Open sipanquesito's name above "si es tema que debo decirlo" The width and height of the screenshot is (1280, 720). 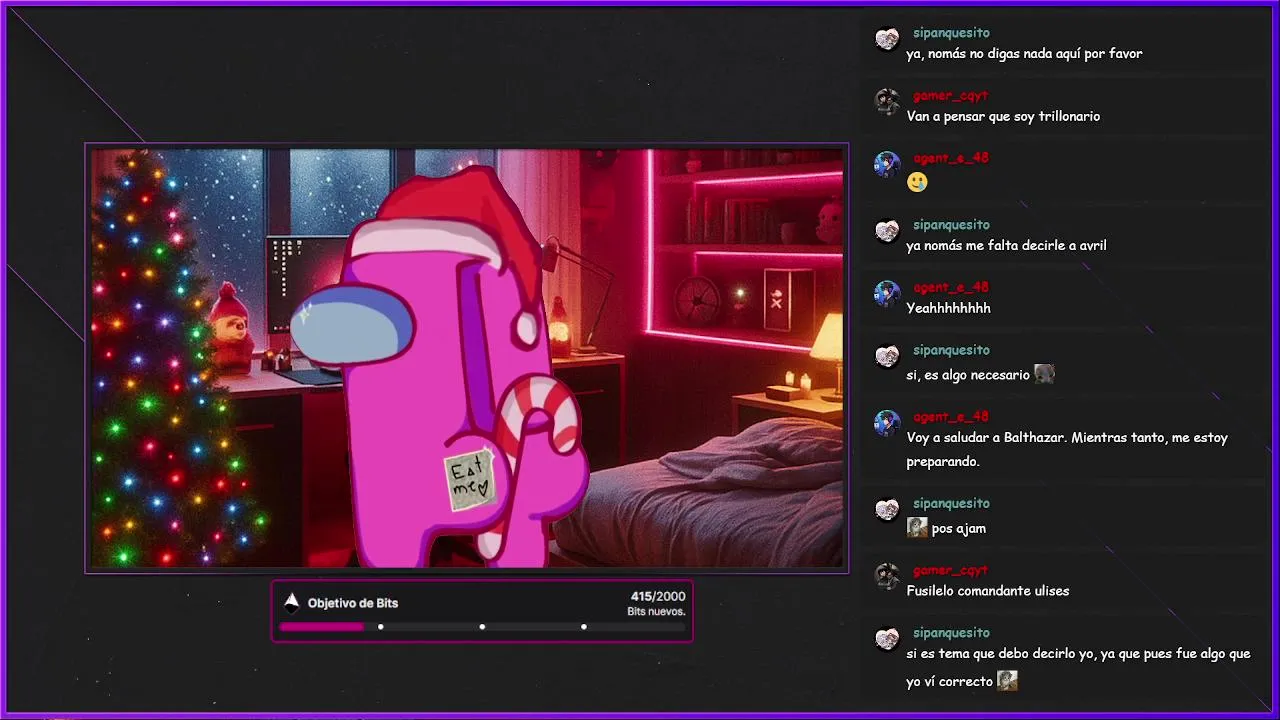[x=951, y=632]
